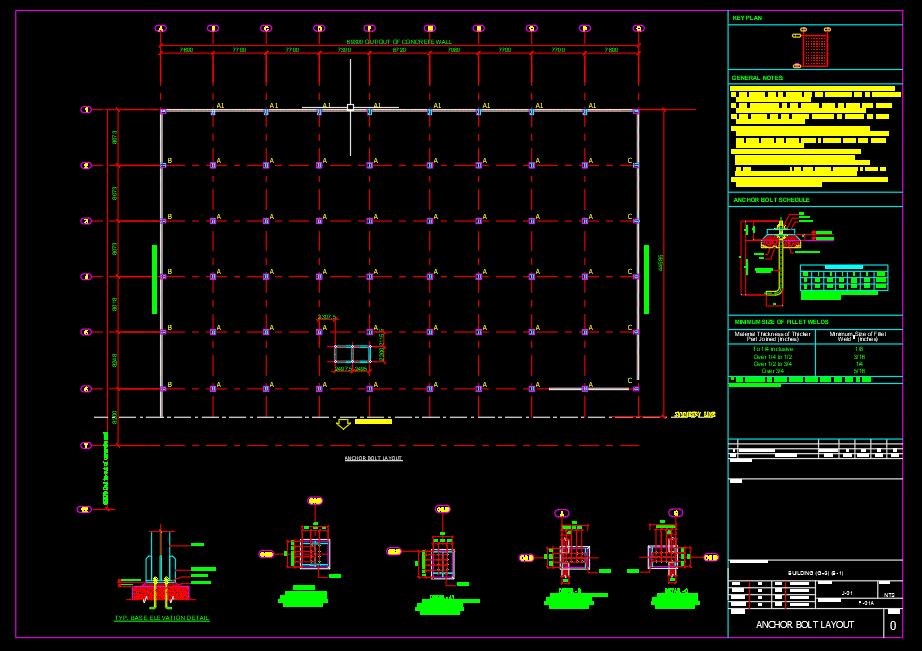Click grid bubble 1 on the left side
Screen dimensions: 922x651
coord(86,109)
